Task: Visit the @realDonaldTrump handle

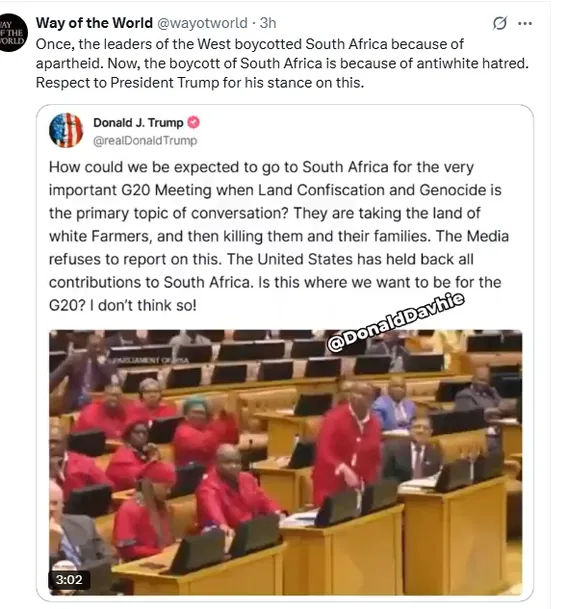Action: [145, 140]
